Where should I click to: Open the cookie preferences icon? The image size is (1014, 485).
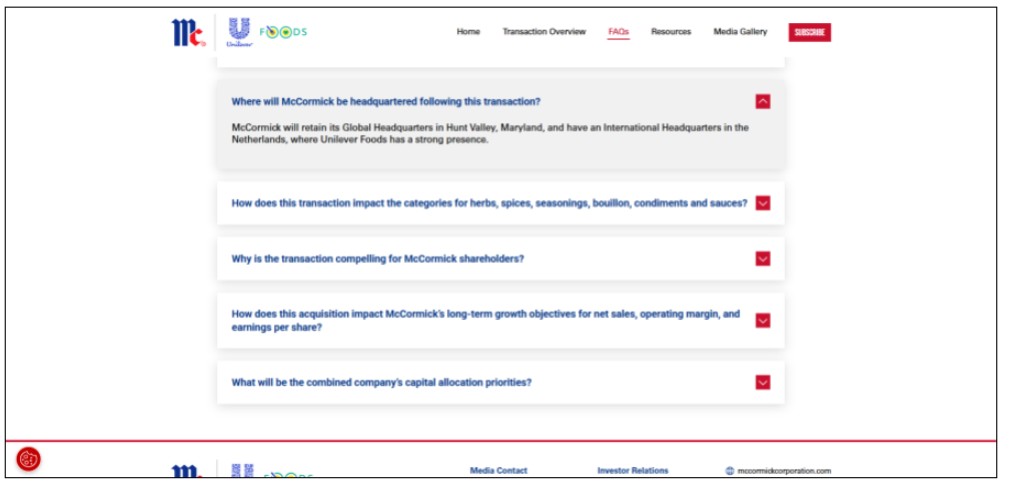pos(28,459)
